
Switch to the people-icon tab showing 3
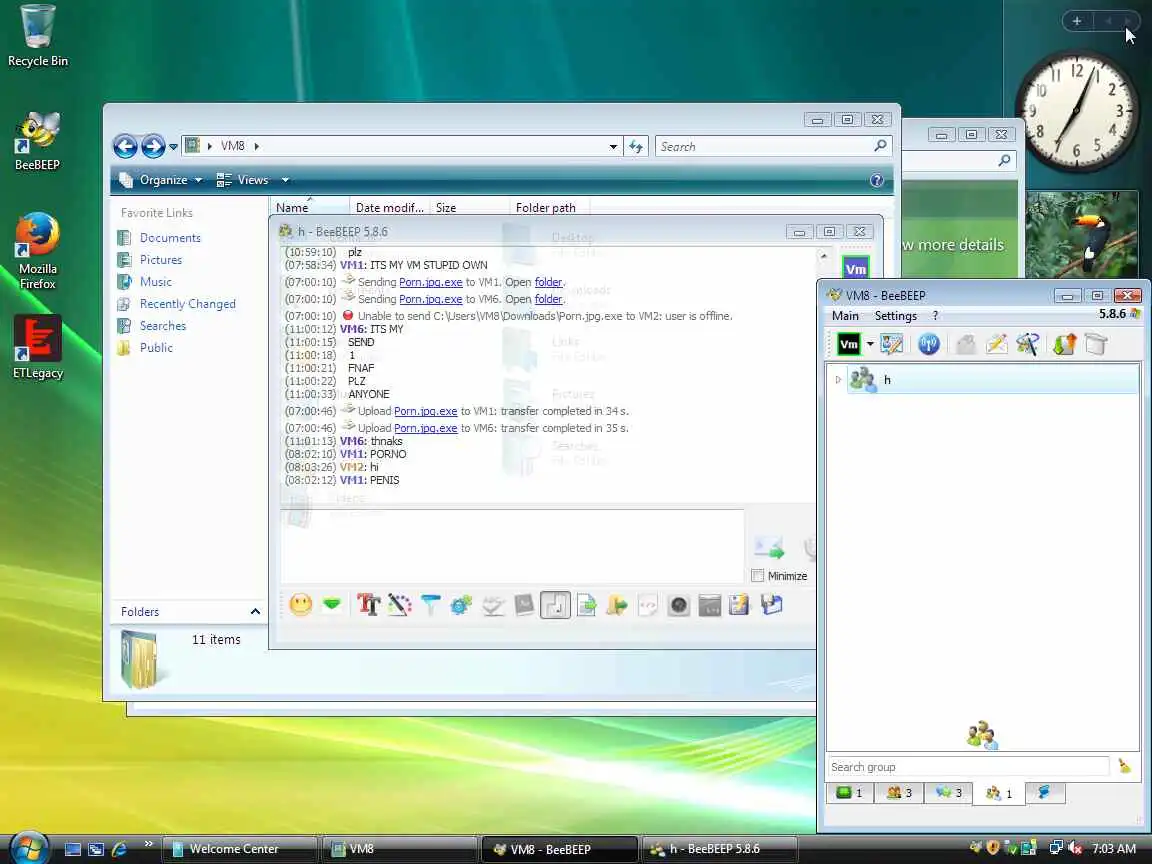click(899, 793)
